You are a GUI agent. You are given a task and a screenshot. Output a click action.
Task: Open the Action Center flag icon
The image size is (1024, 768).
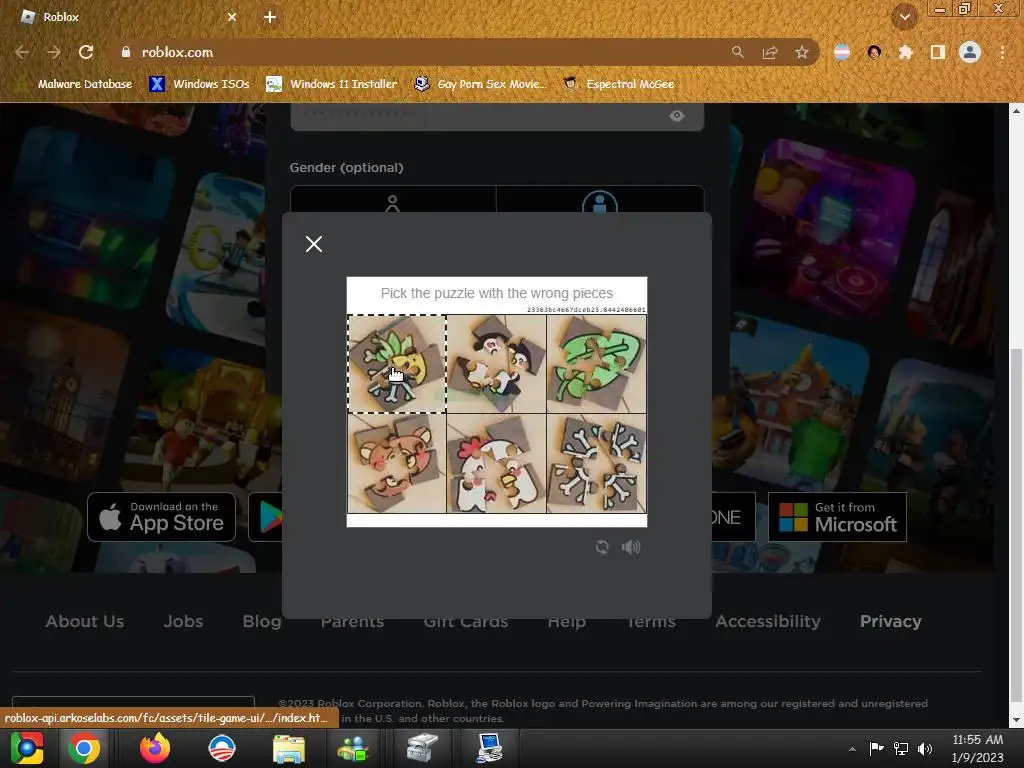tap(876, 748)
